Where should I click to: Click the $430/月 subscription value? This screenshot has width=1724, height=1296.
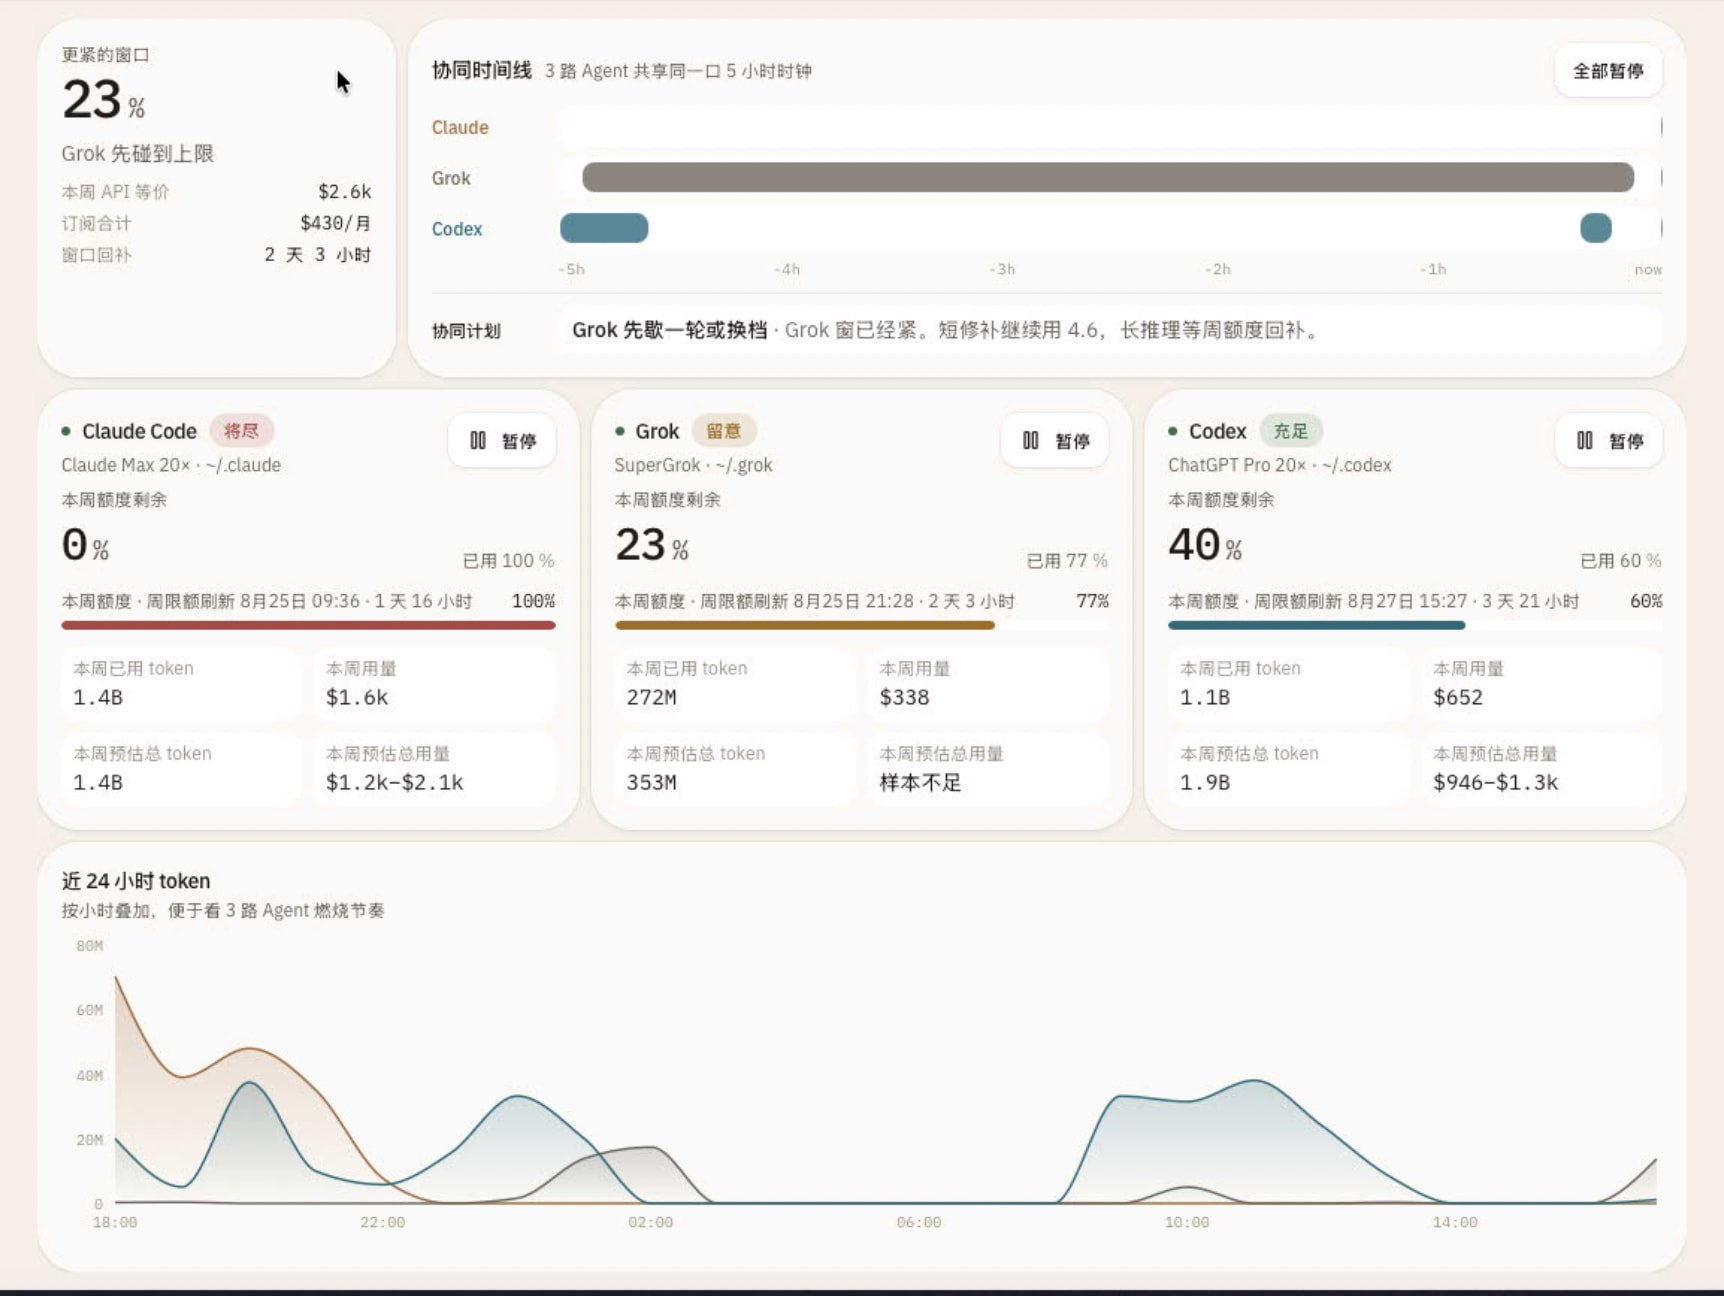click(336, 223)
